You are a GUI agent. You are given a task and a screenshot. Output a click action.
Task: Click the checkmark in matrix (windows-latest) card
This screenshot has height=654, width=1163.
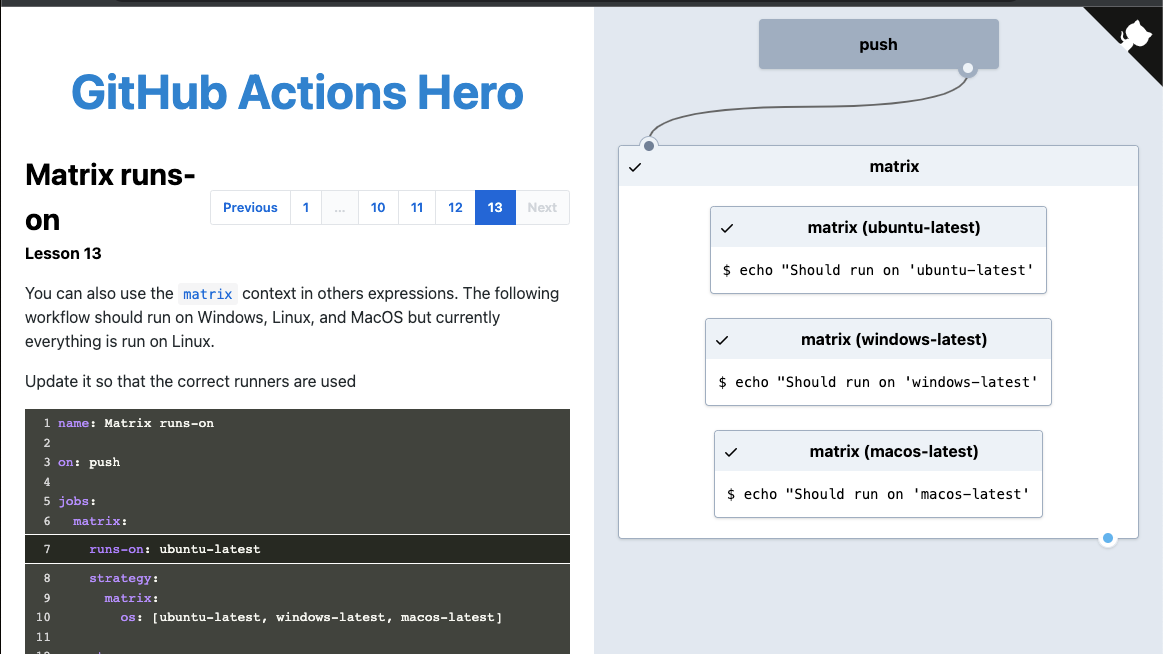coord(722,340)
